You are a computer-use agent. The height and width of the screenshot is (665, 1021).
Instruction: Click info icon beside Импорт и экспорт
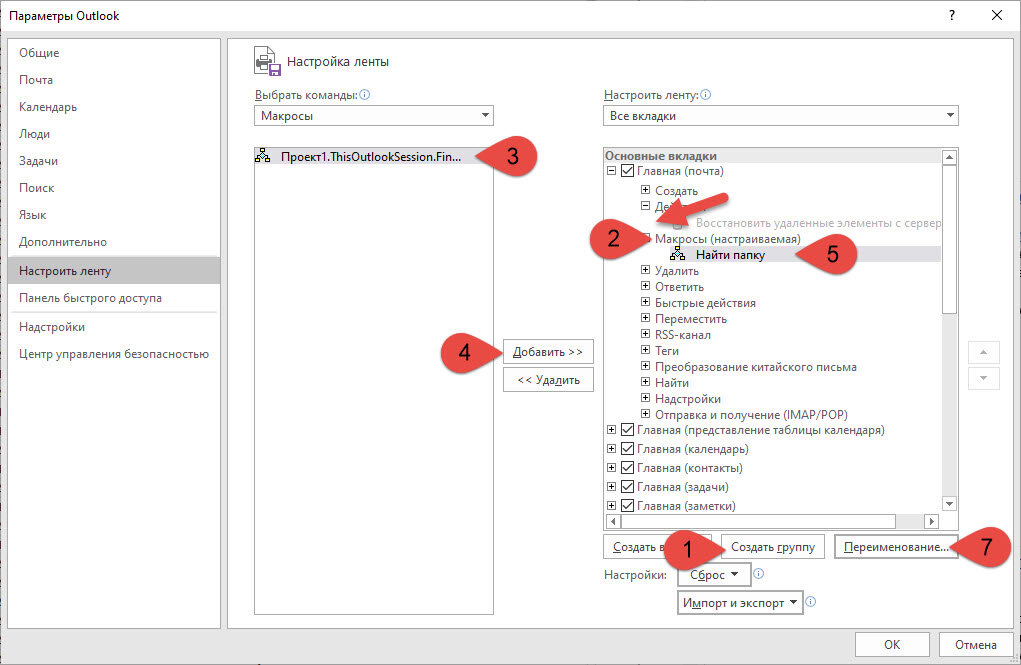pyautogui.click(x=810, y=602)
